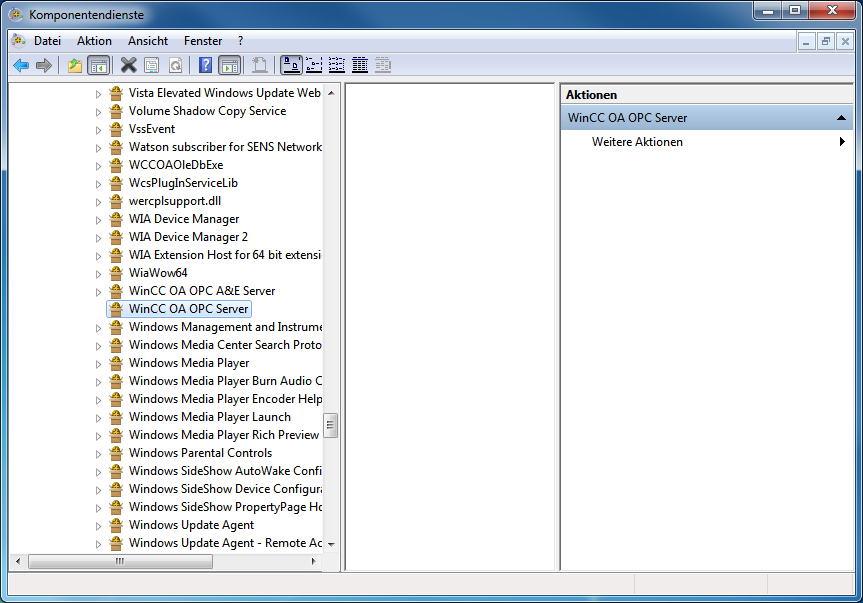
Task: Open the Datei menu
Action: (47, 41)
